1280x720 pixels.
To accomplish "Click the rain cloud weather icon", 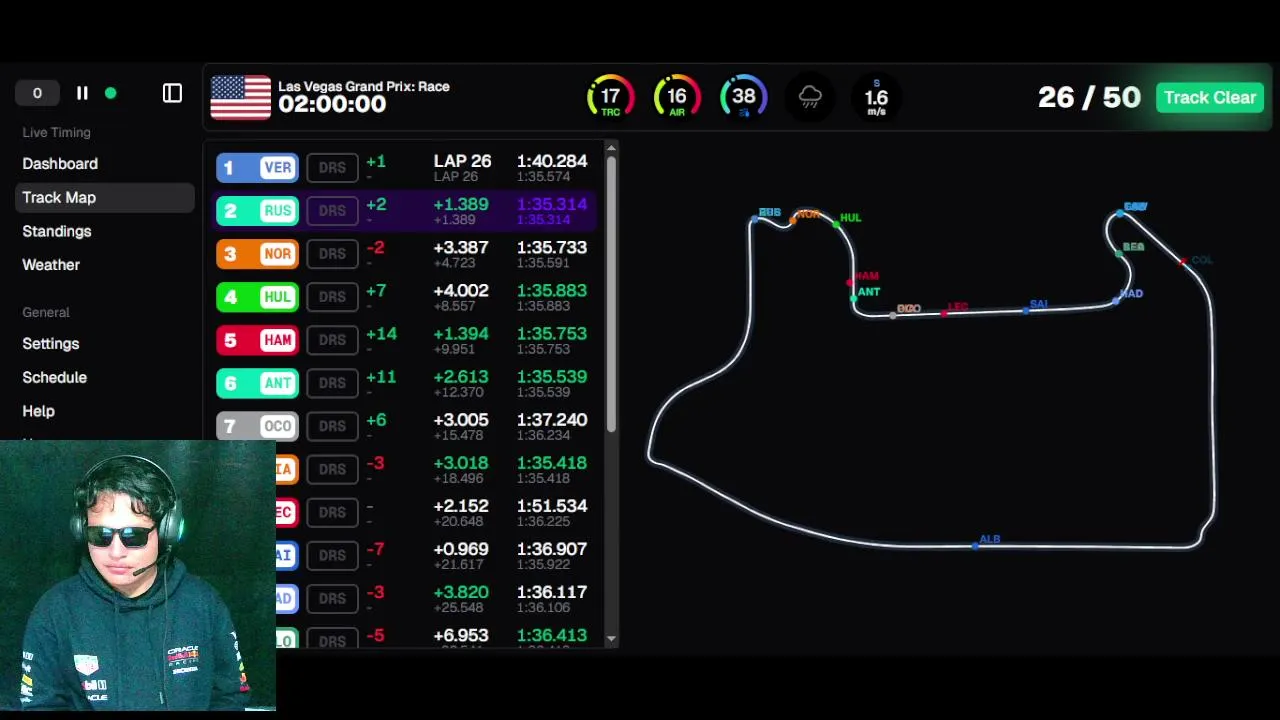I will click(x=810, y=97).
